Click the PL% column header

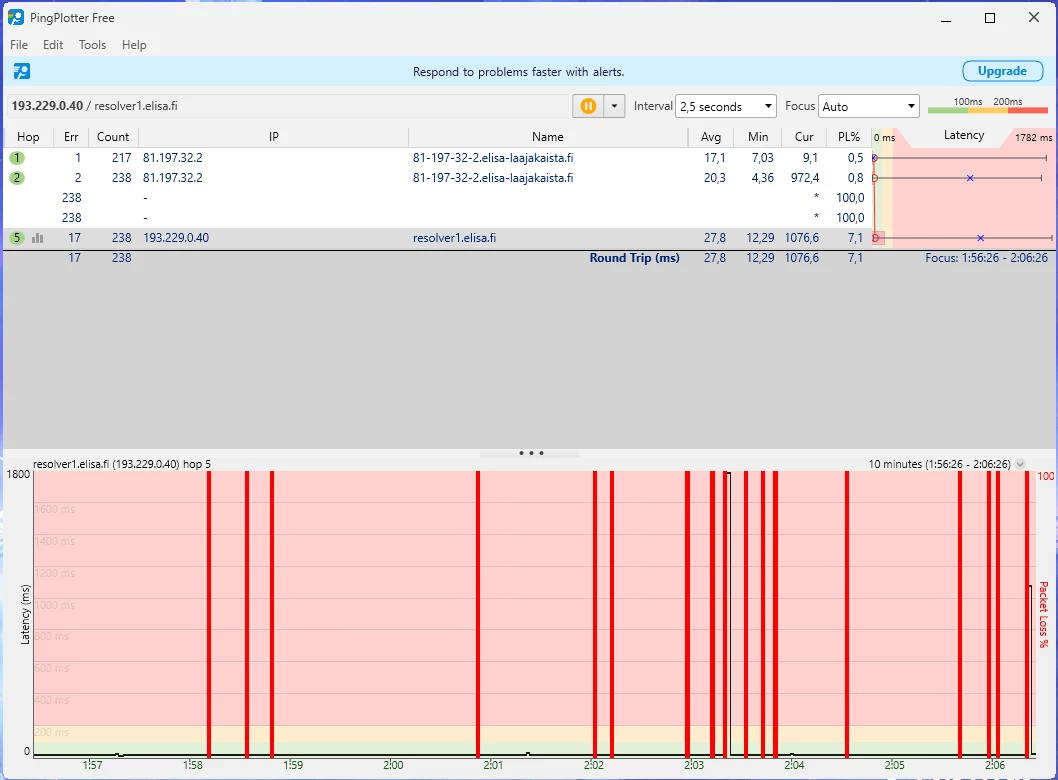click(x=848, y=137)
